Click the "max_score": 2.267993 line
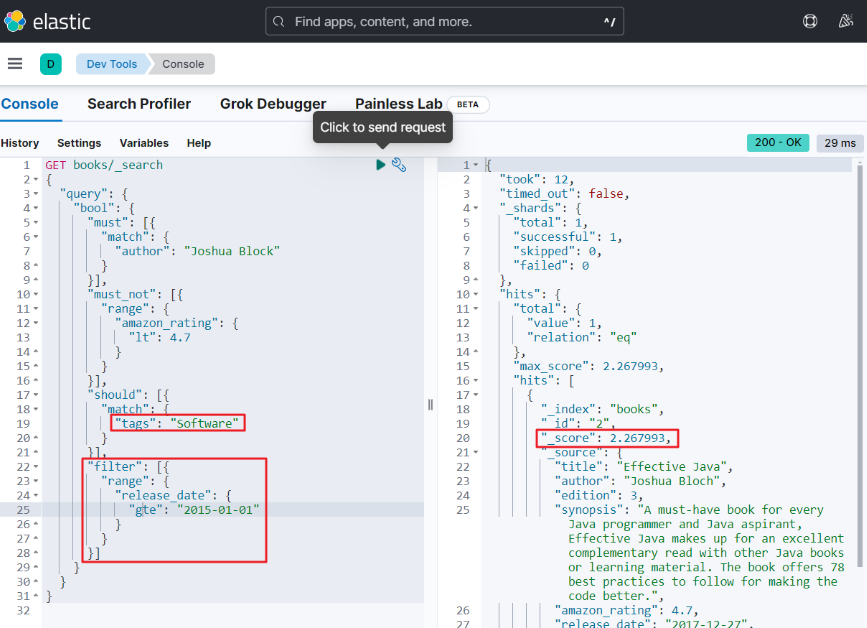Viewport: 867px width, 628px height. (x=588, y=366)
